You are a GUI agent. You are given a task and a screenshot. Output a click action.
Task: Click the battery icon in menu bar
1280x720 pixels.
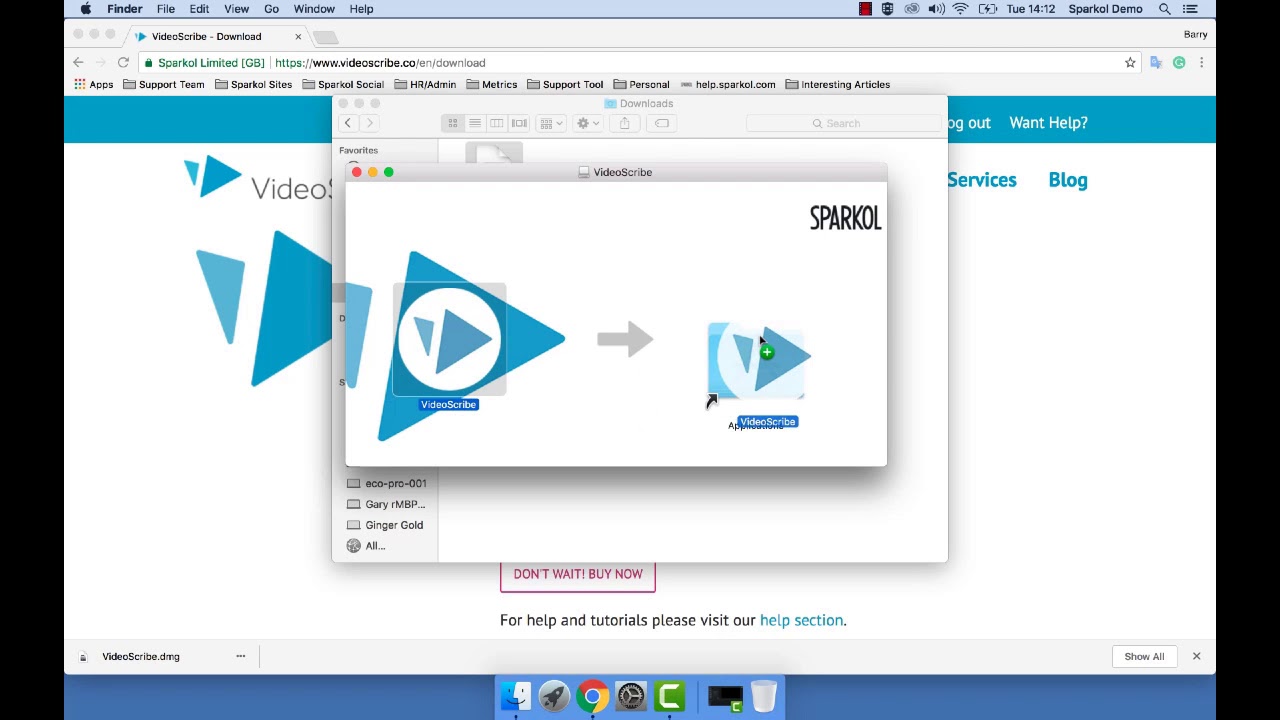tap(988, 9)
